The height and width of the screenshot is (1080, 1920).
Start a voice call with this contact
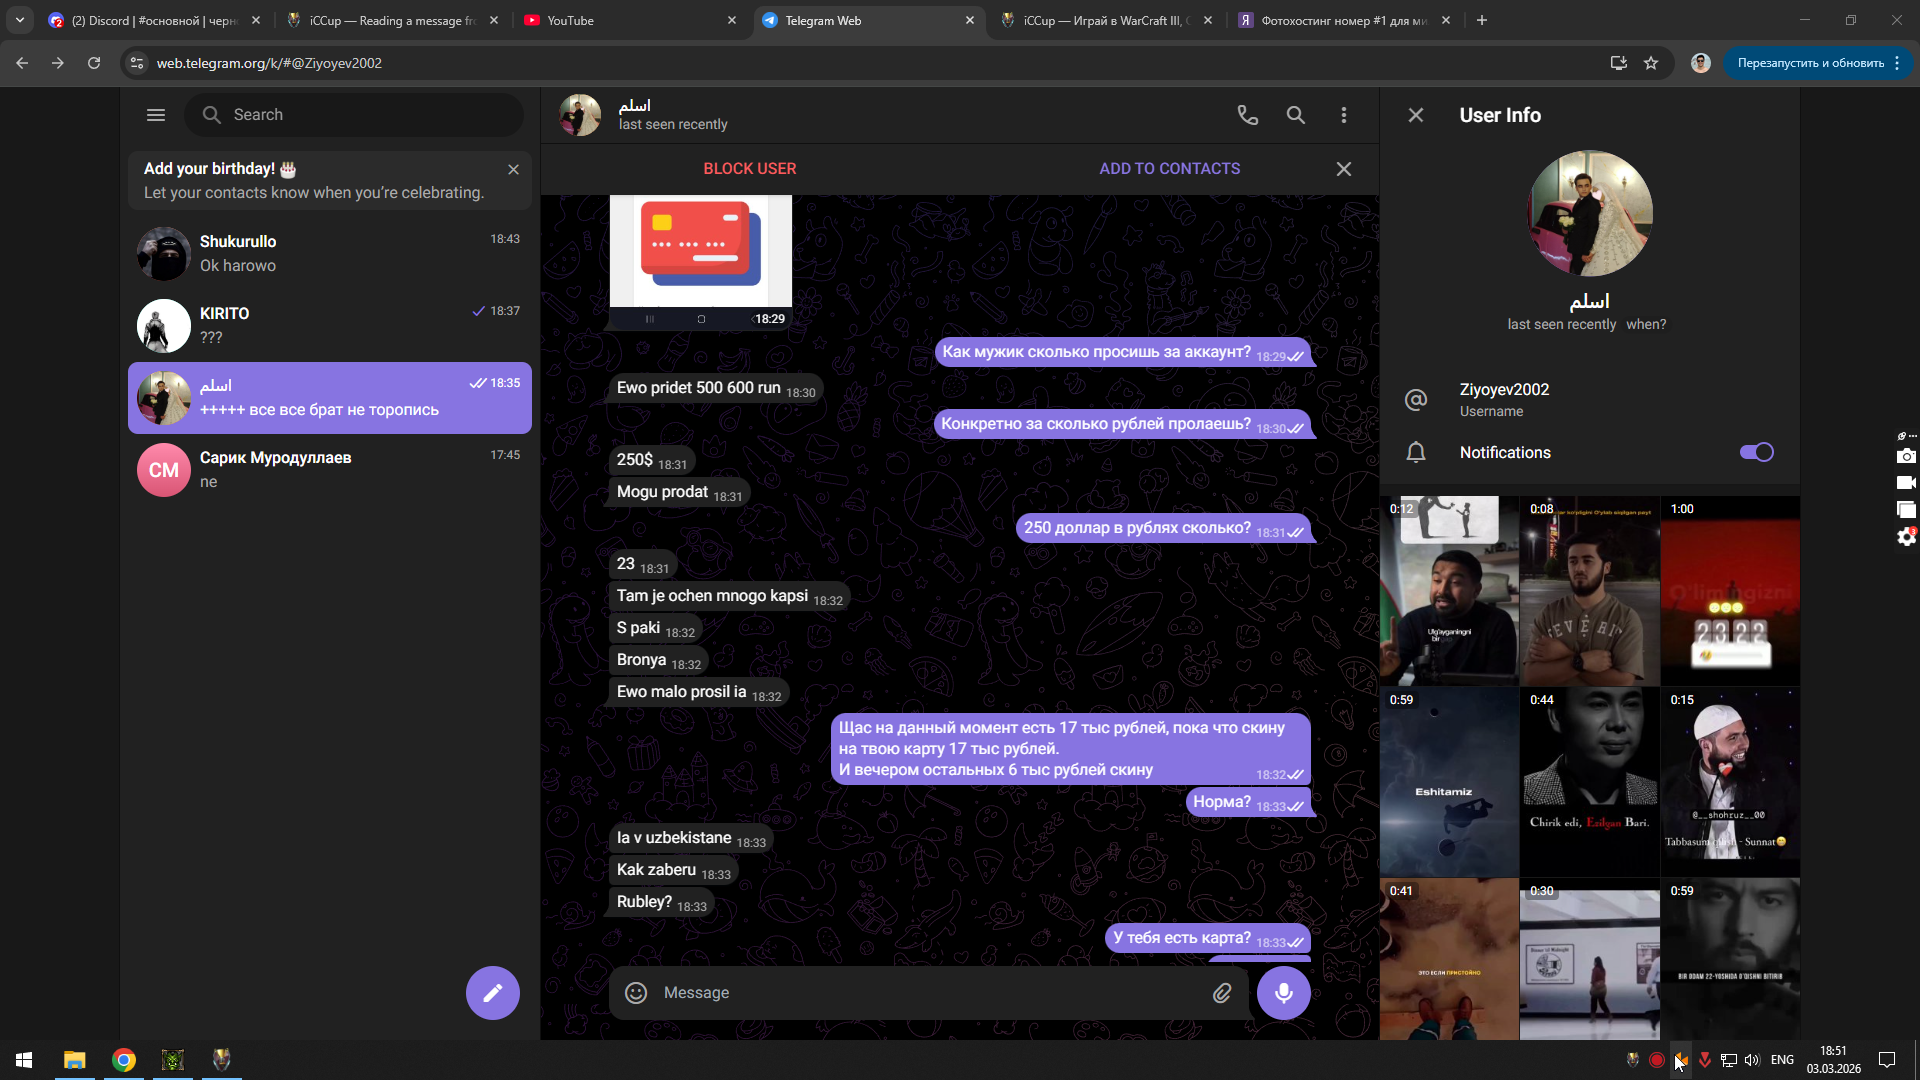pos(1247,115)
